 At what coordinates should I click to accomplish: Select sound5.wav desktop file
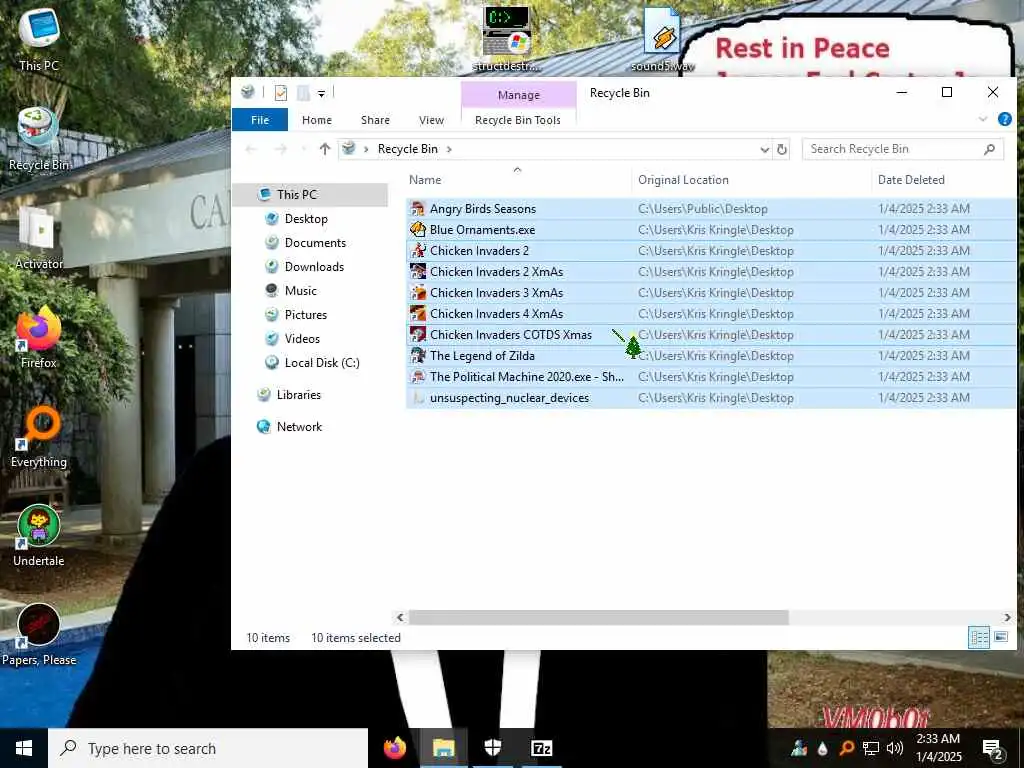click(662, 39)
